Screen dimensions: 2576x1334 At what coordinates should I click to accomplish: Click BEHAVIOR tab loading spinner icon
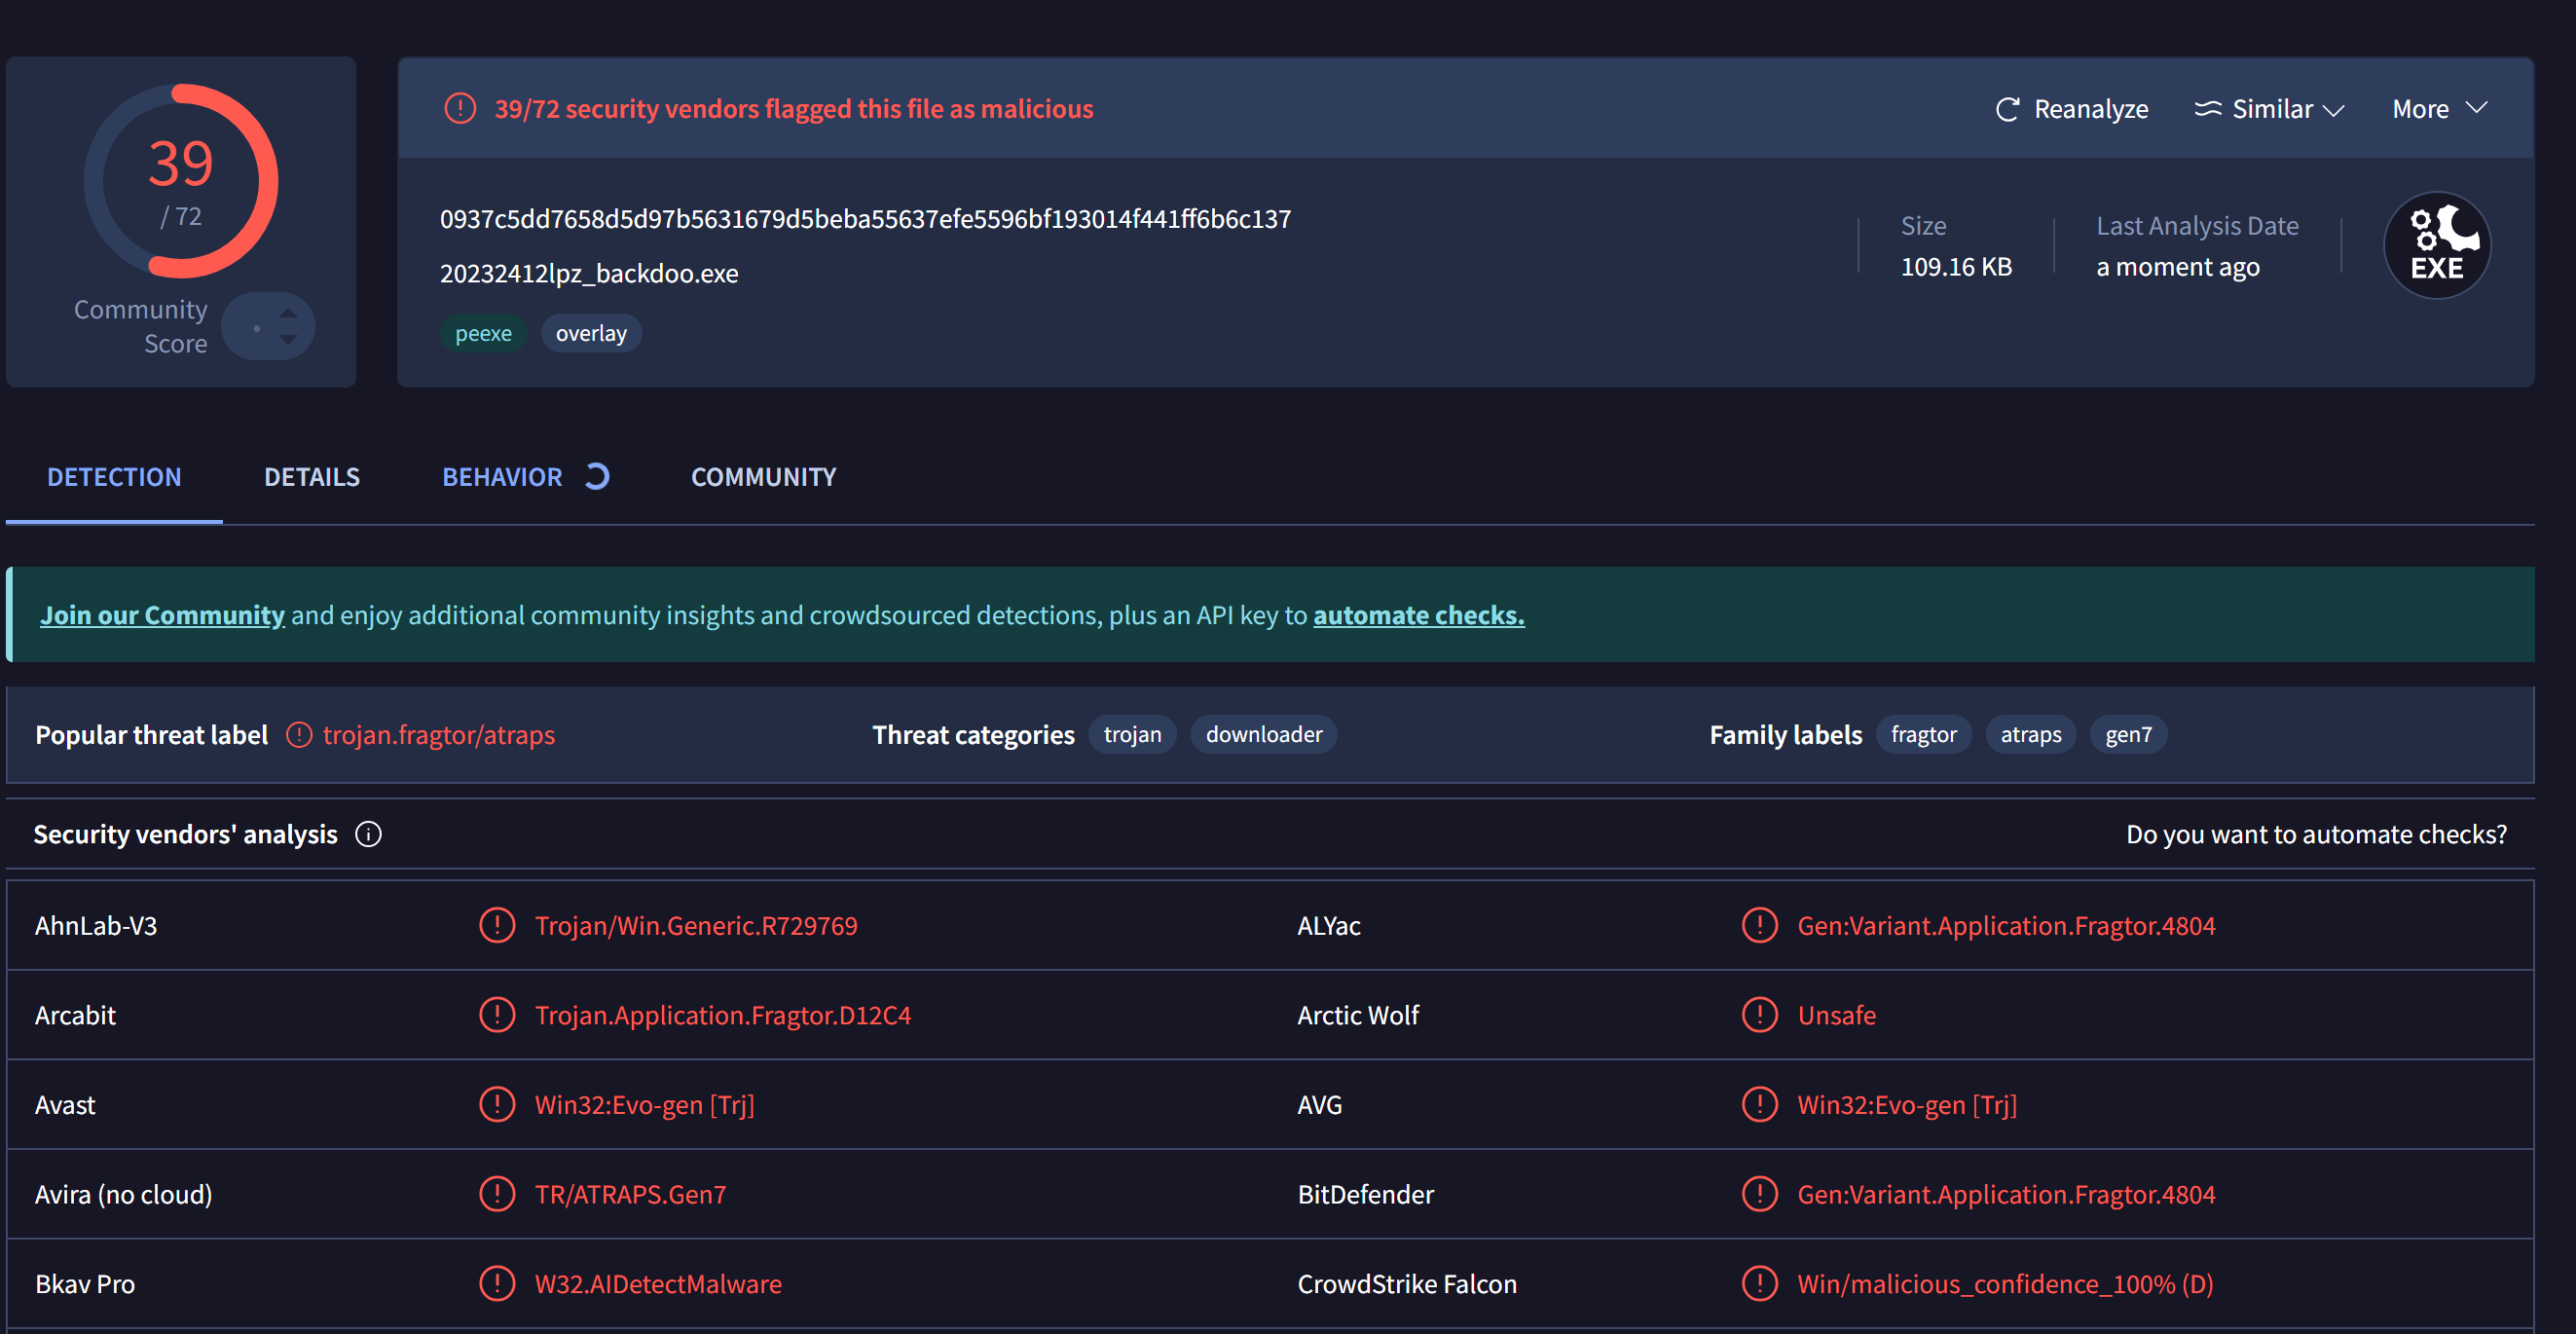click(597, 477)
